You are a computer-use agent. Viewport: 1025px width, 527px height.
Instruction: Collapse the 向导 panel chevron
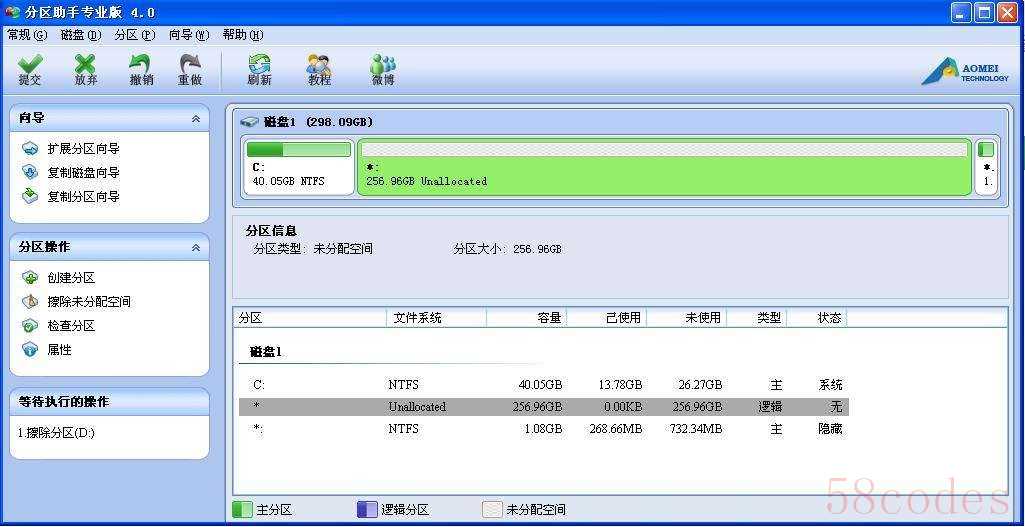point(196,119)
